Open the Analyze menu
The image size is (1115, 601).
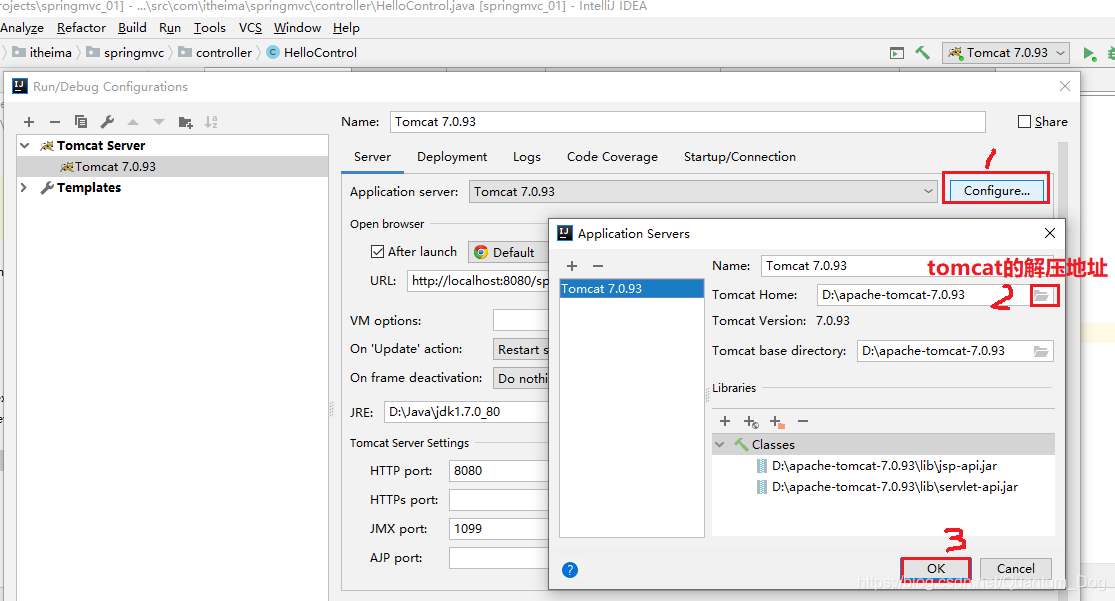pos(22,28)
